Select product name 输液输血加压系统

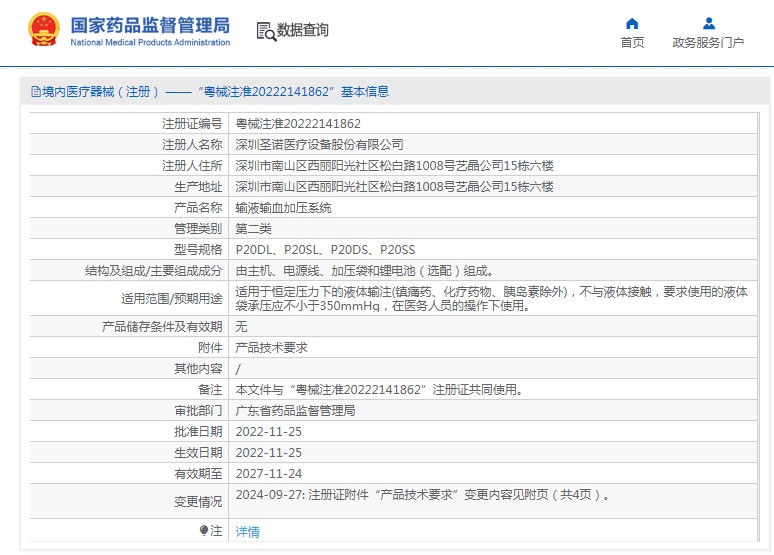click(x=283, y=208)
